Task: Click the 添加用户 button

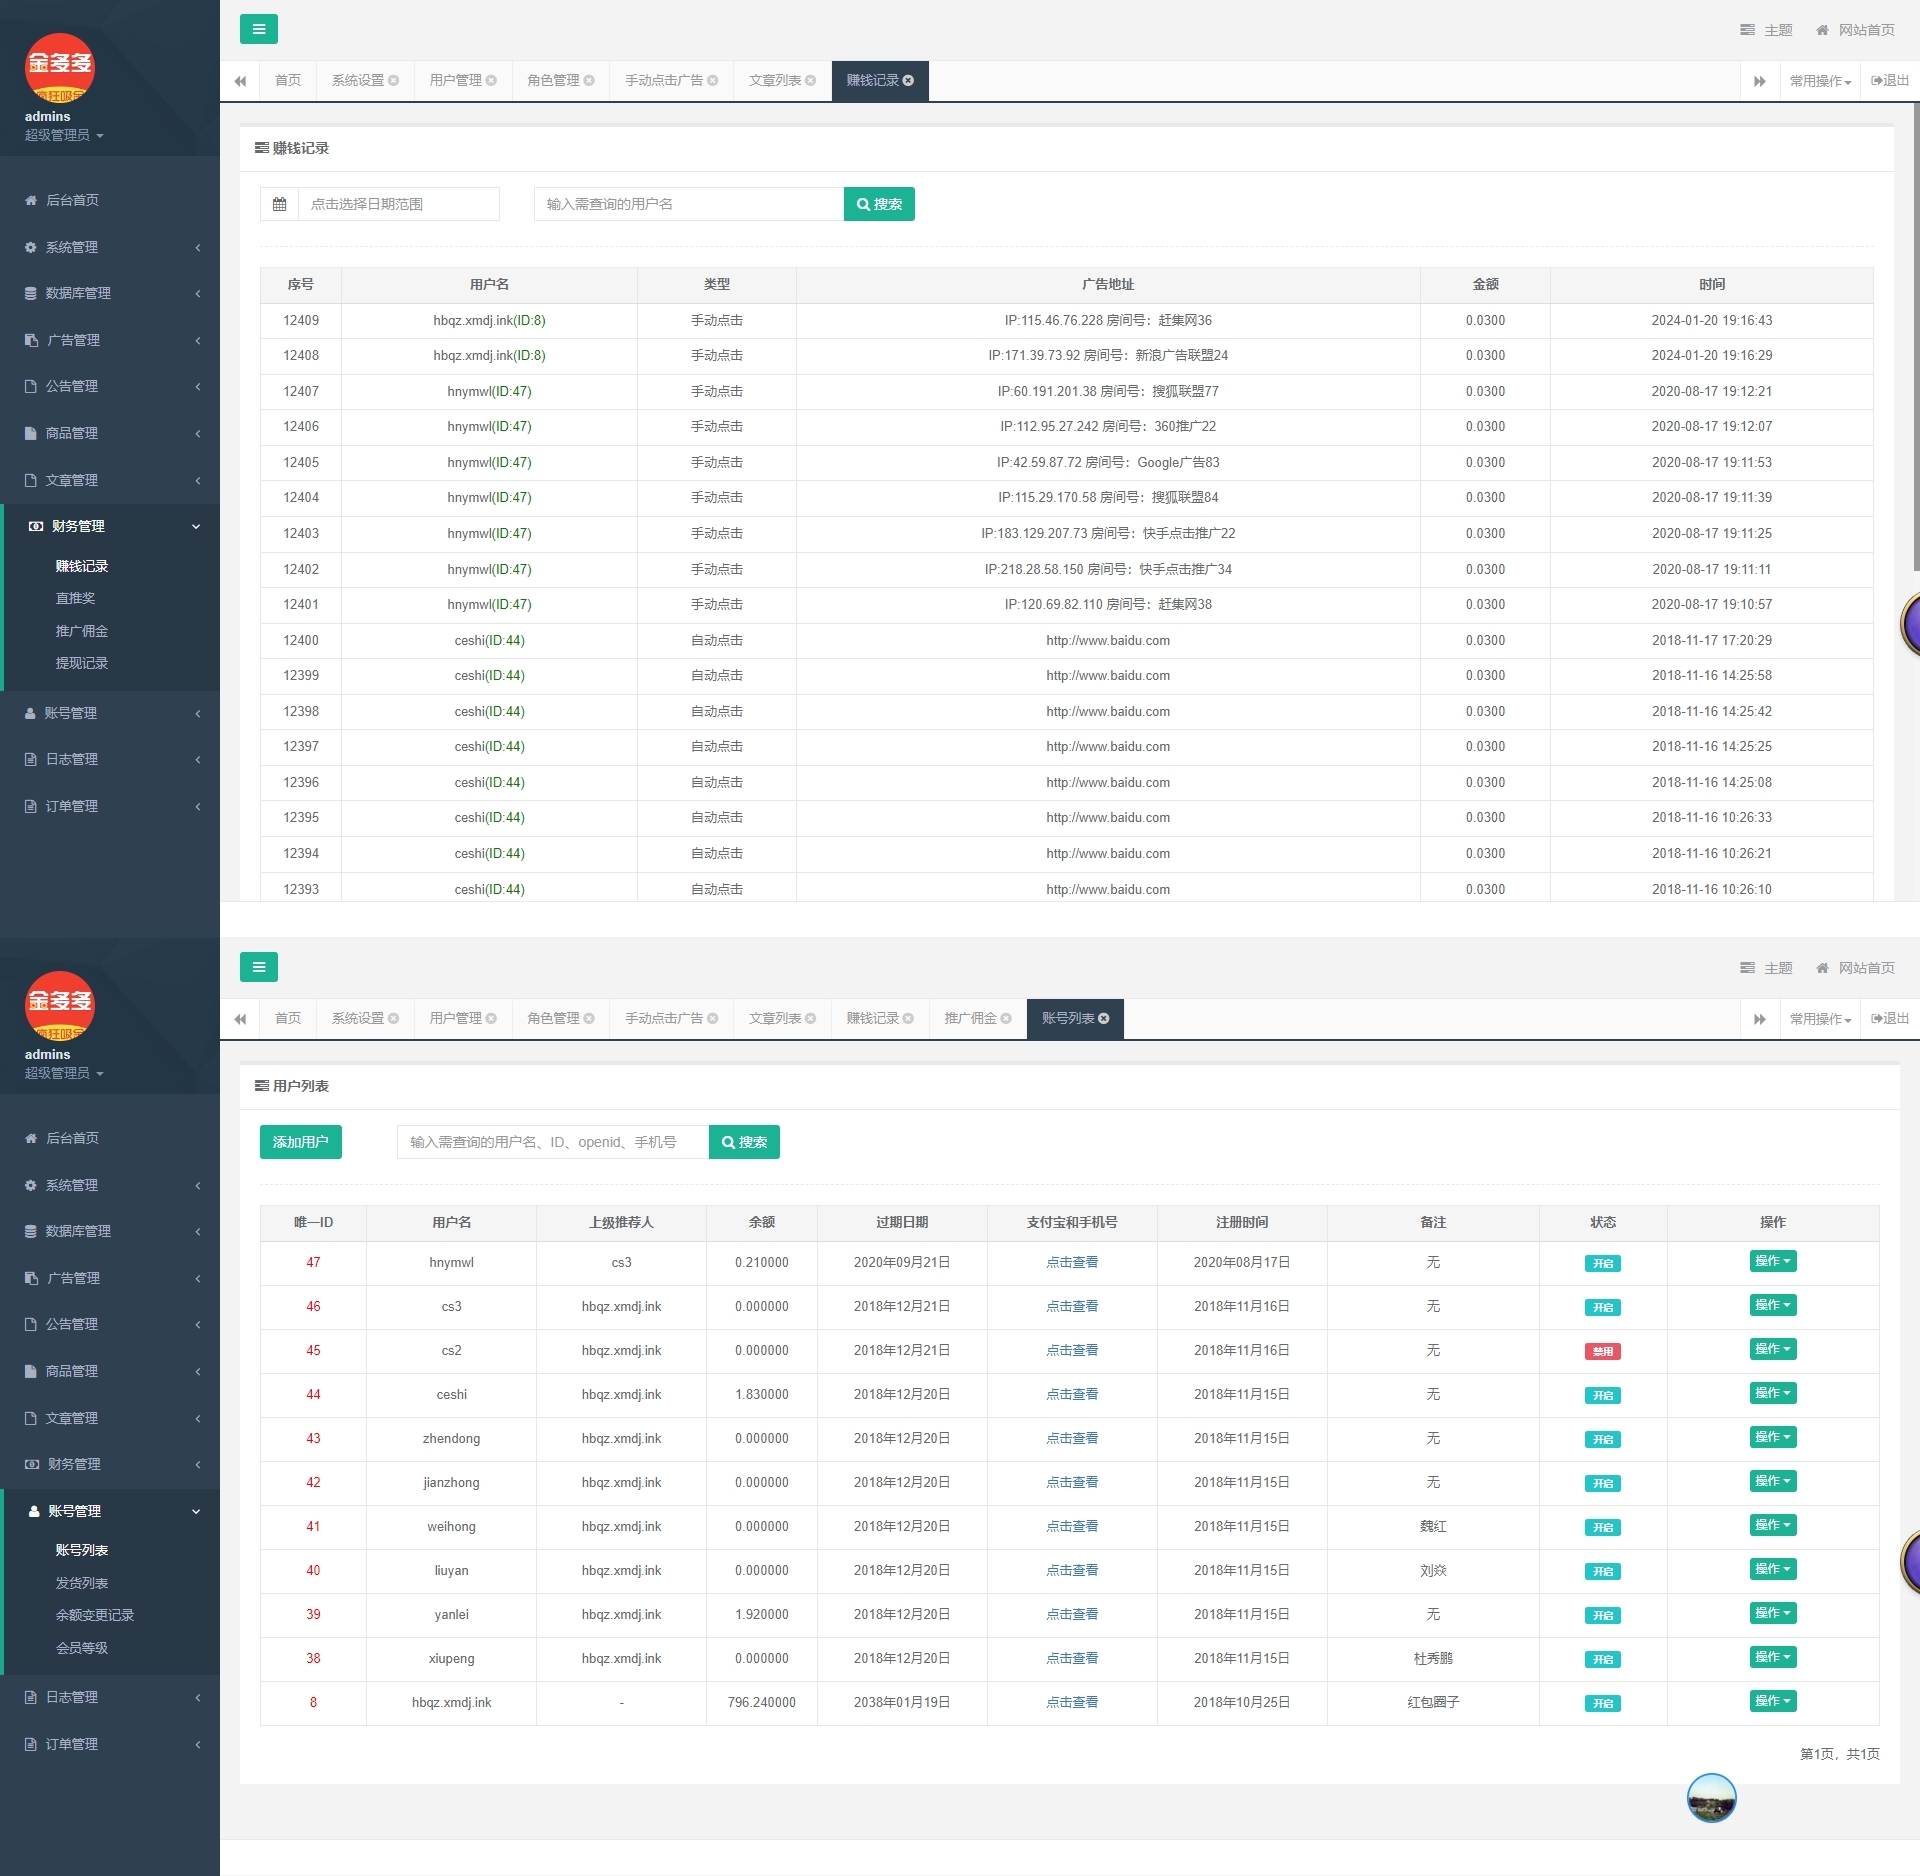Action: click(x=301, y=1142)
